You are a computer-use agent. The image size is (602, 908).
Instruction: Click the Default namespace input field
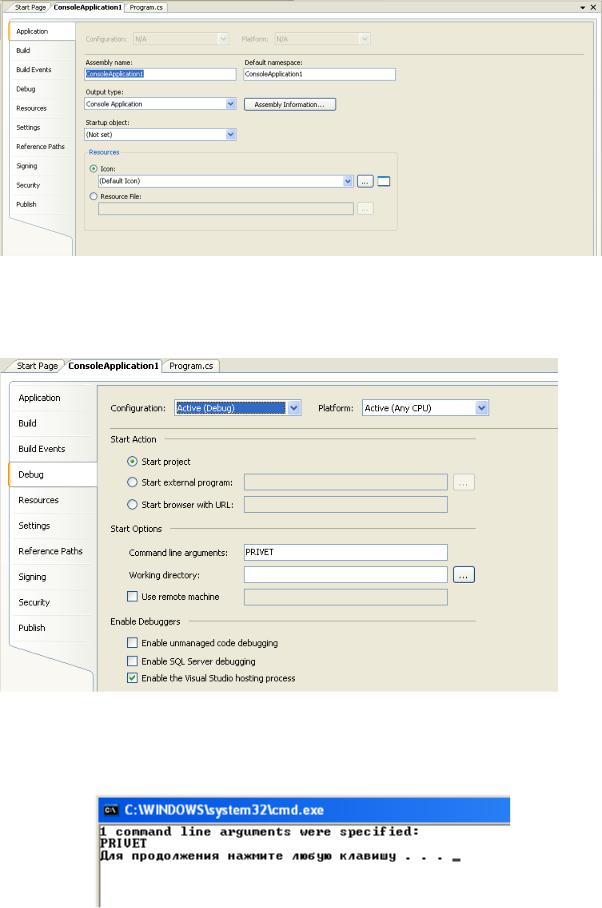pyautogui.click(x=320, y=74)
